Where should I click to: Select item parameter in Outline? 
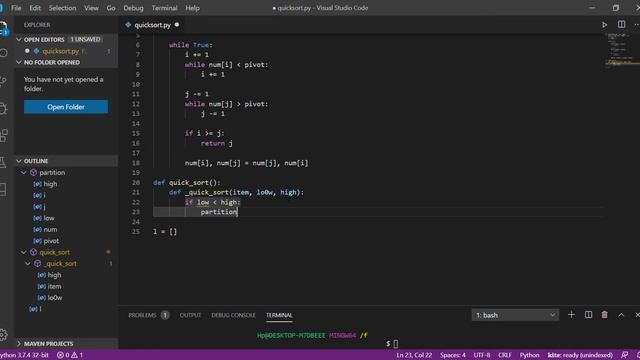[54, 287]
